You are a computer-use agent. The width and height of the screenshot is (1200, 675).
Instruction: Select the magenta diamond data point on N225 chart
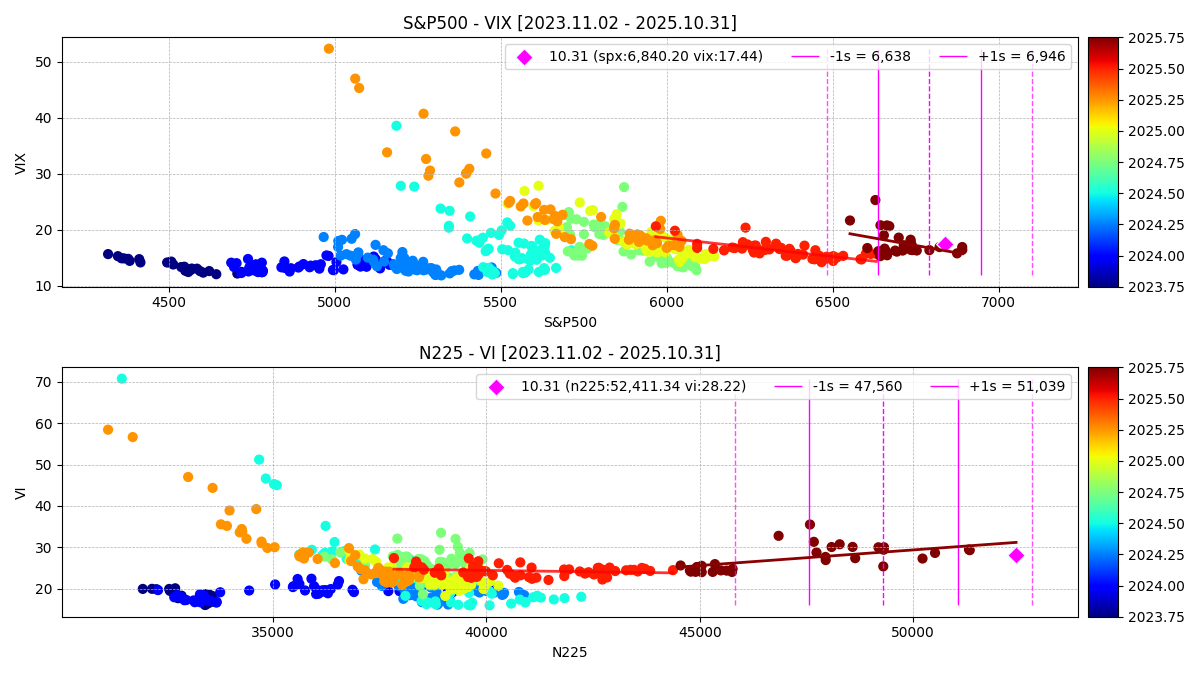point(1016,555)
